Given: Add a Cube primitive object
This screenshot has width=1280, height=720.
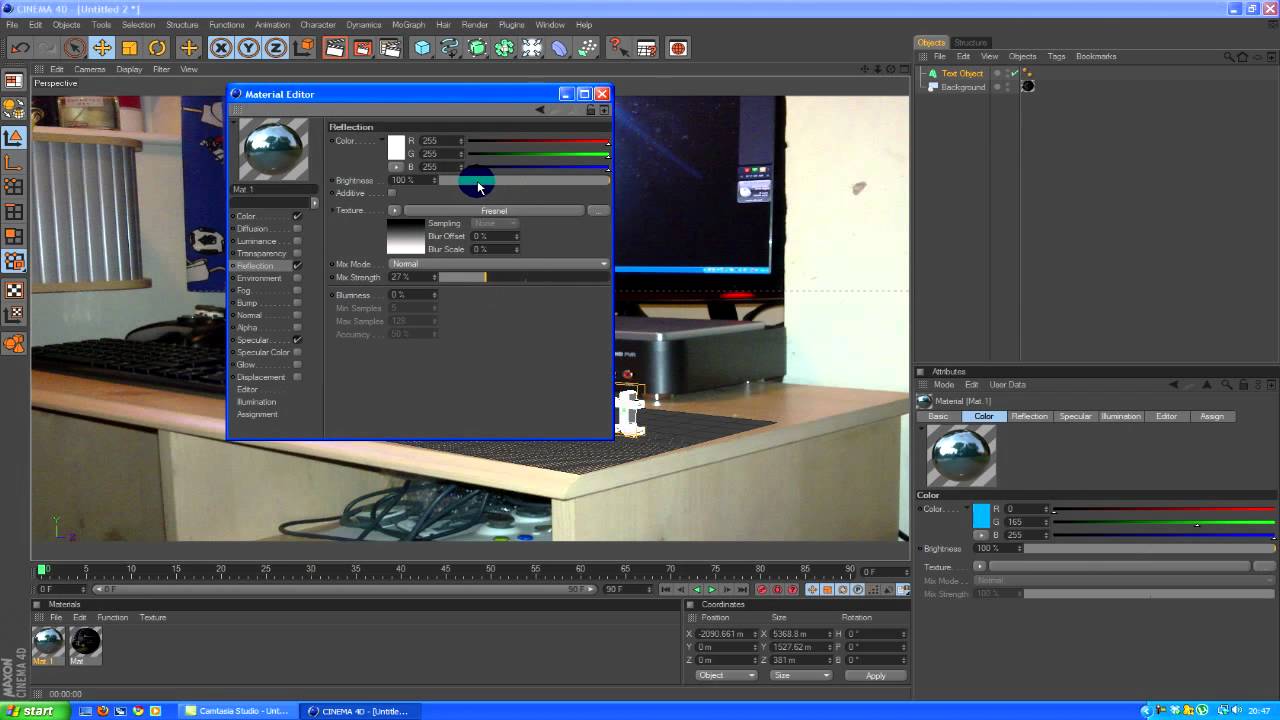Looking at the screenshot, I should pyautogui.click(x=423, y=48).
